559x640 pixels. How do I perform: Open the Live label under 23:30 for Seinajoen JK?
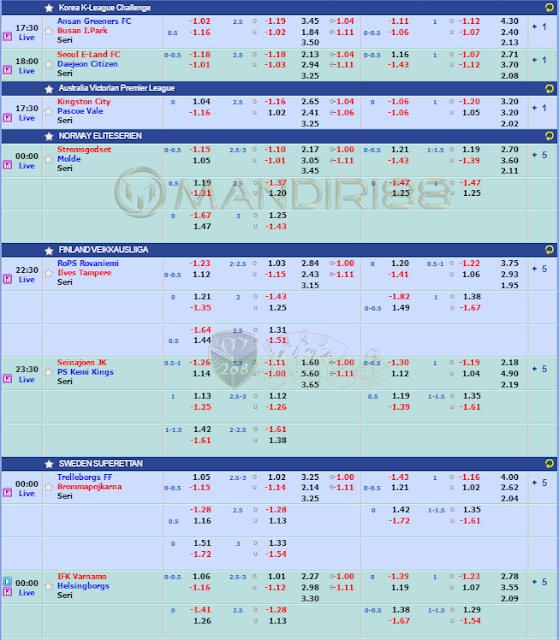click(x=27, y=380)
